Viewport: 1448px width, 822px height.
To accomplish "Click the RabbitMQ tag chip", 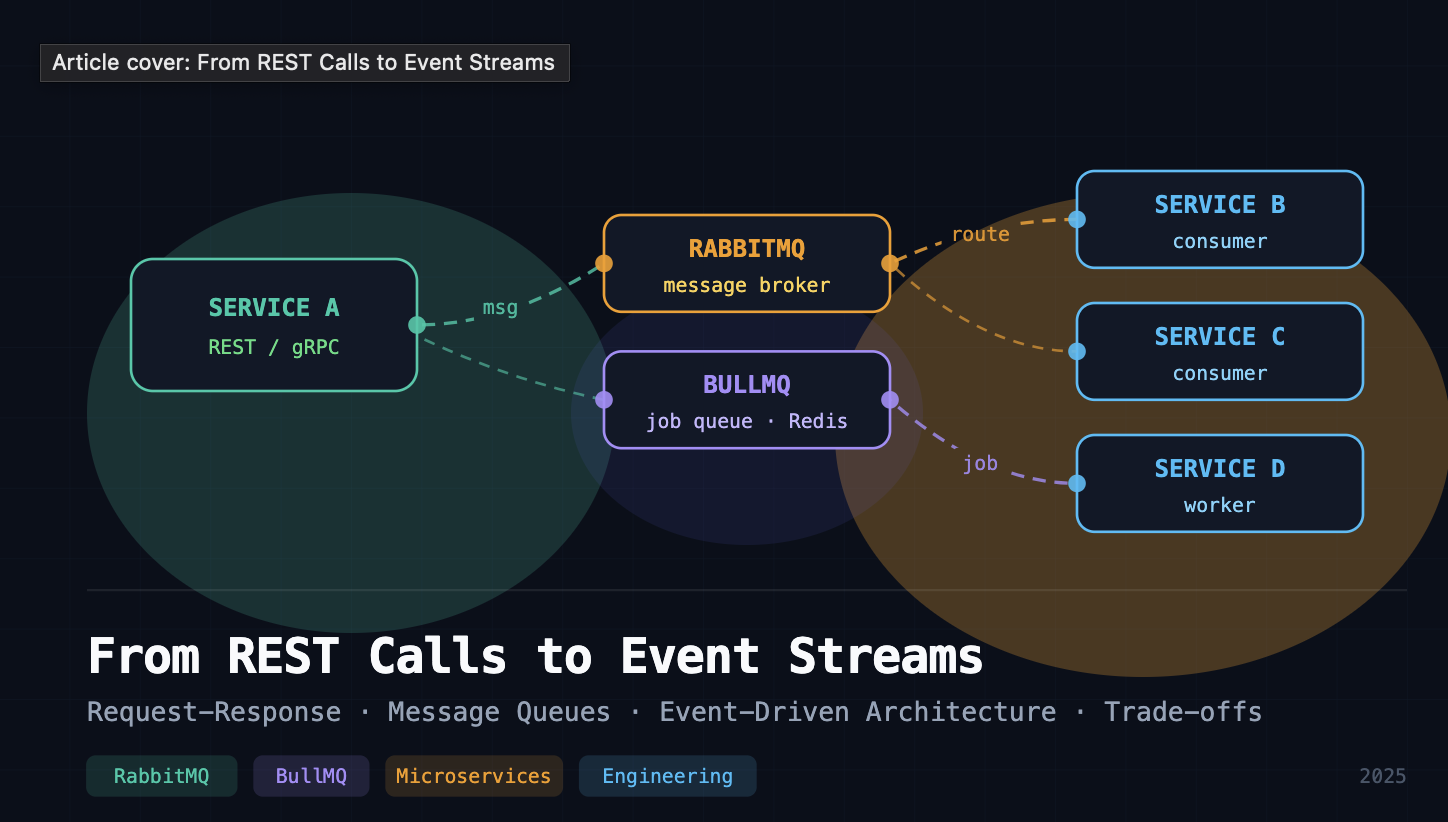I will (162, 776).
